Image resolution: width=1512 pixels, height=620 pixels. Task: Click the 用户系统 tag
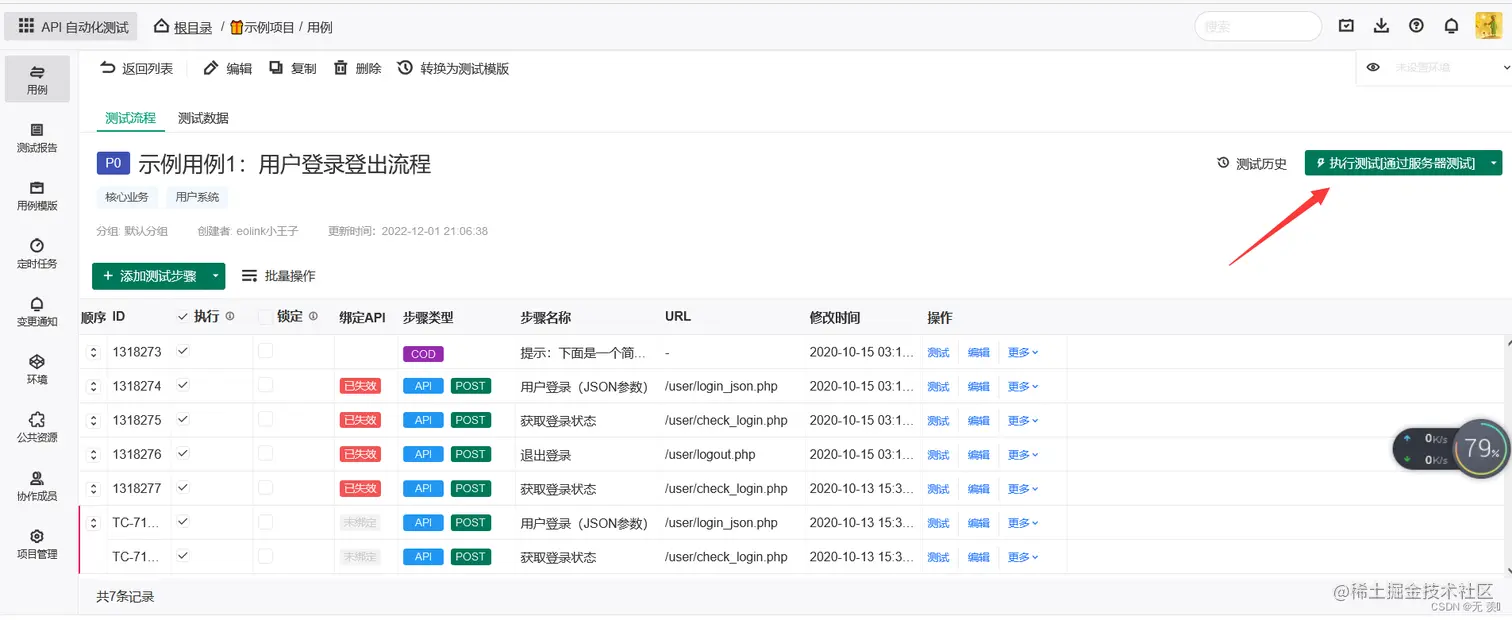196,197
